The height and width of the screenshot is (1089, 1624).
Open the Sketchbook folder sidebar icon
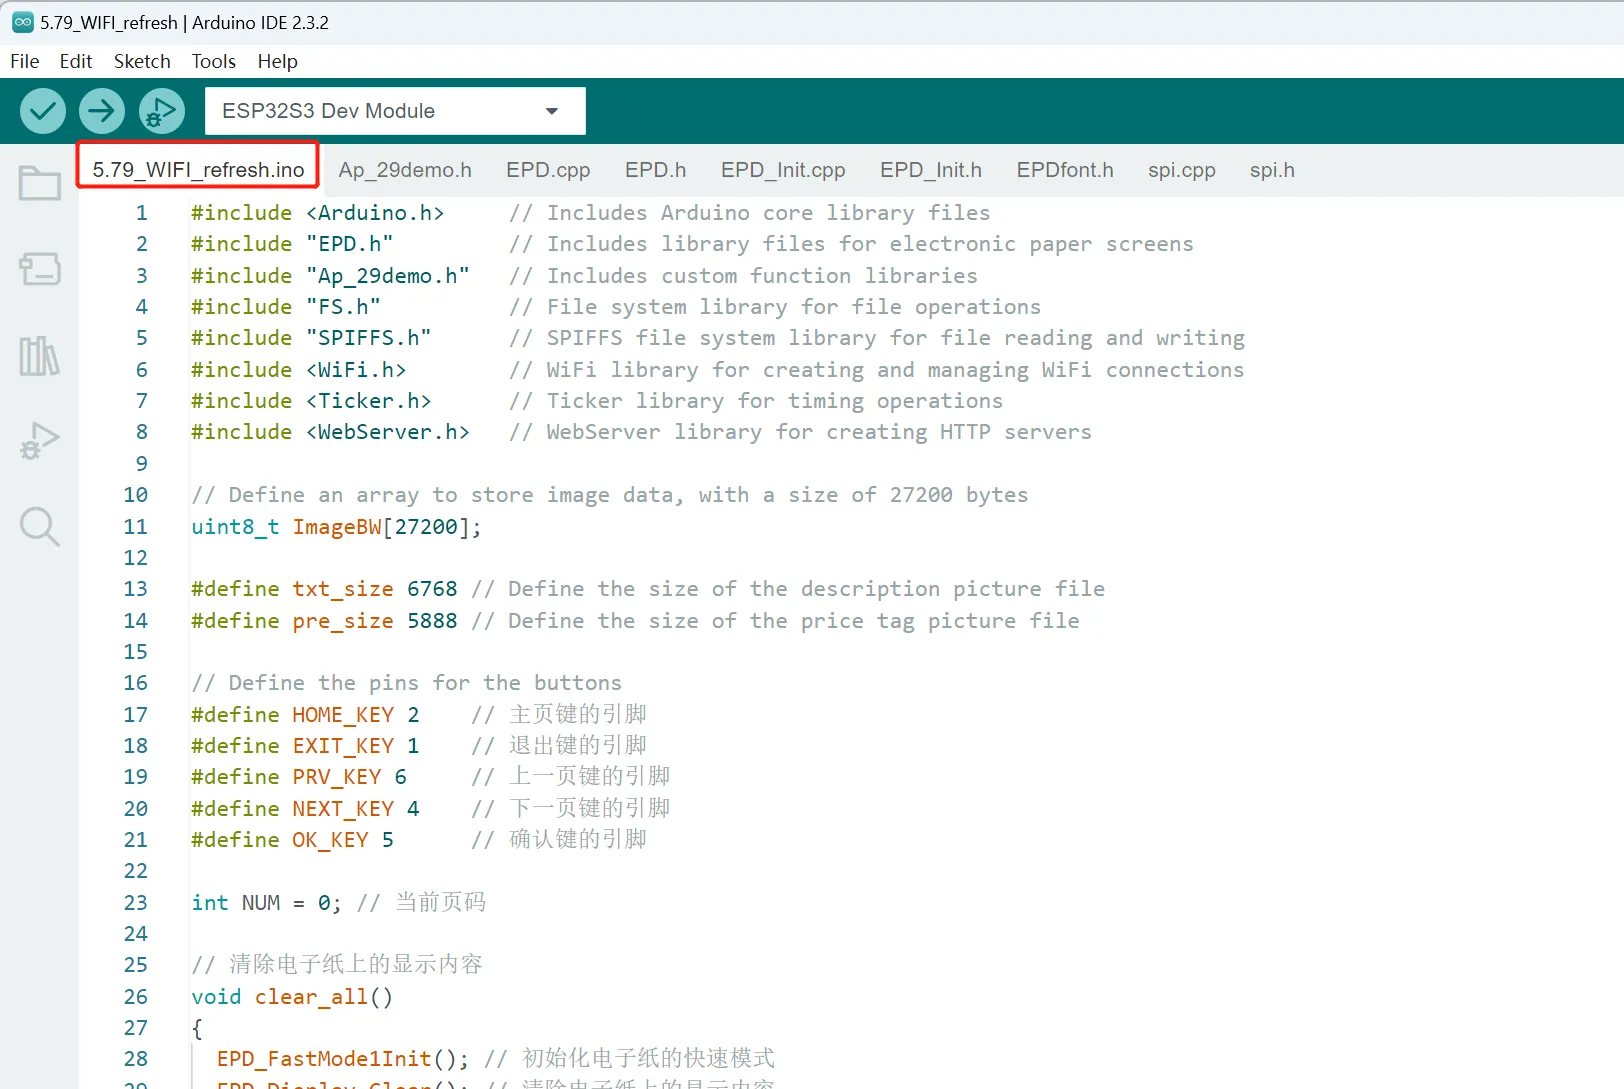click(40, 183)
